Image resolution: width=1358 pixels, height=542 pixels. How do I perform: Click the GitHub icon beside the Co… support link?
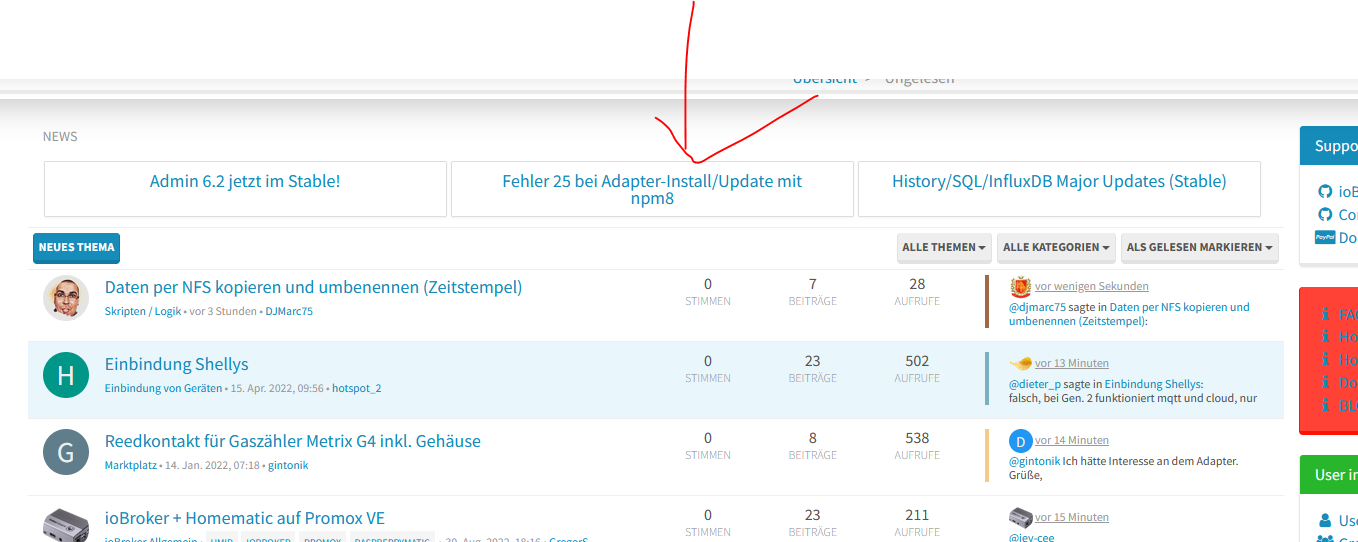(1325, 214)
